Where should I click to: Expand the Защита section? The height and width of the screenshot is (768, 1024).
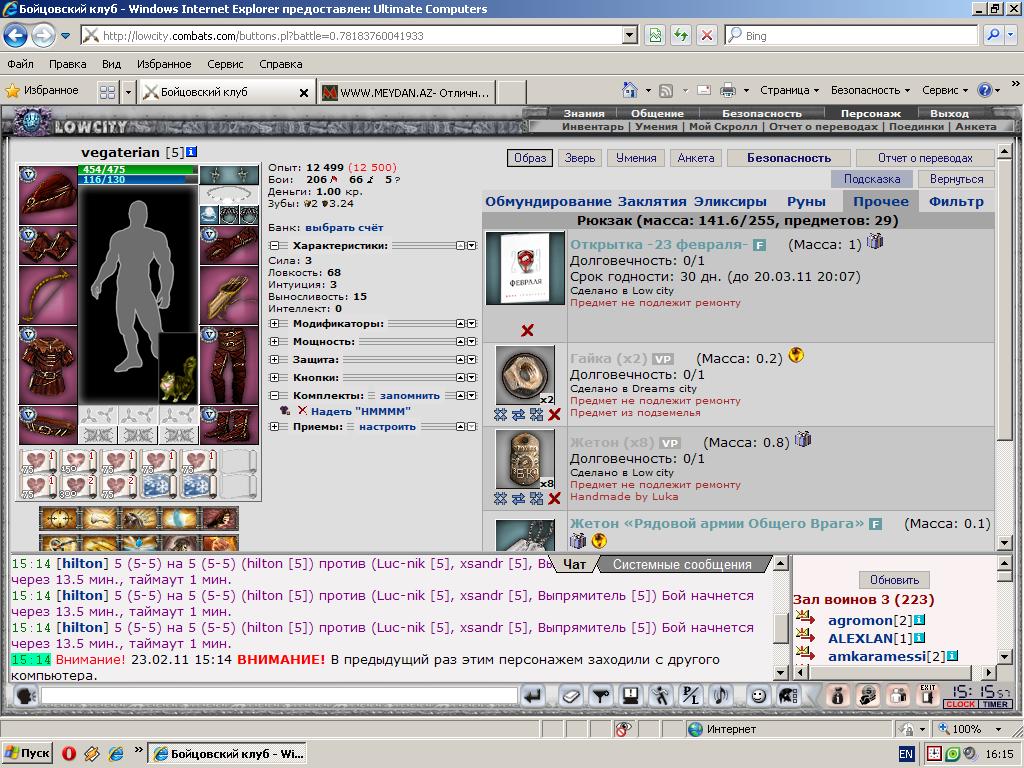tap(274, 359)
